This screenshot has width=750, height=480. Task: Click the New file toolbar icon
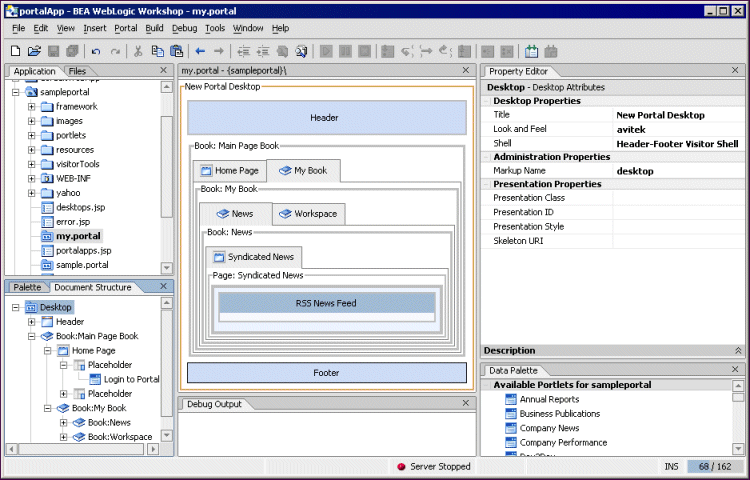click(15, 51)
